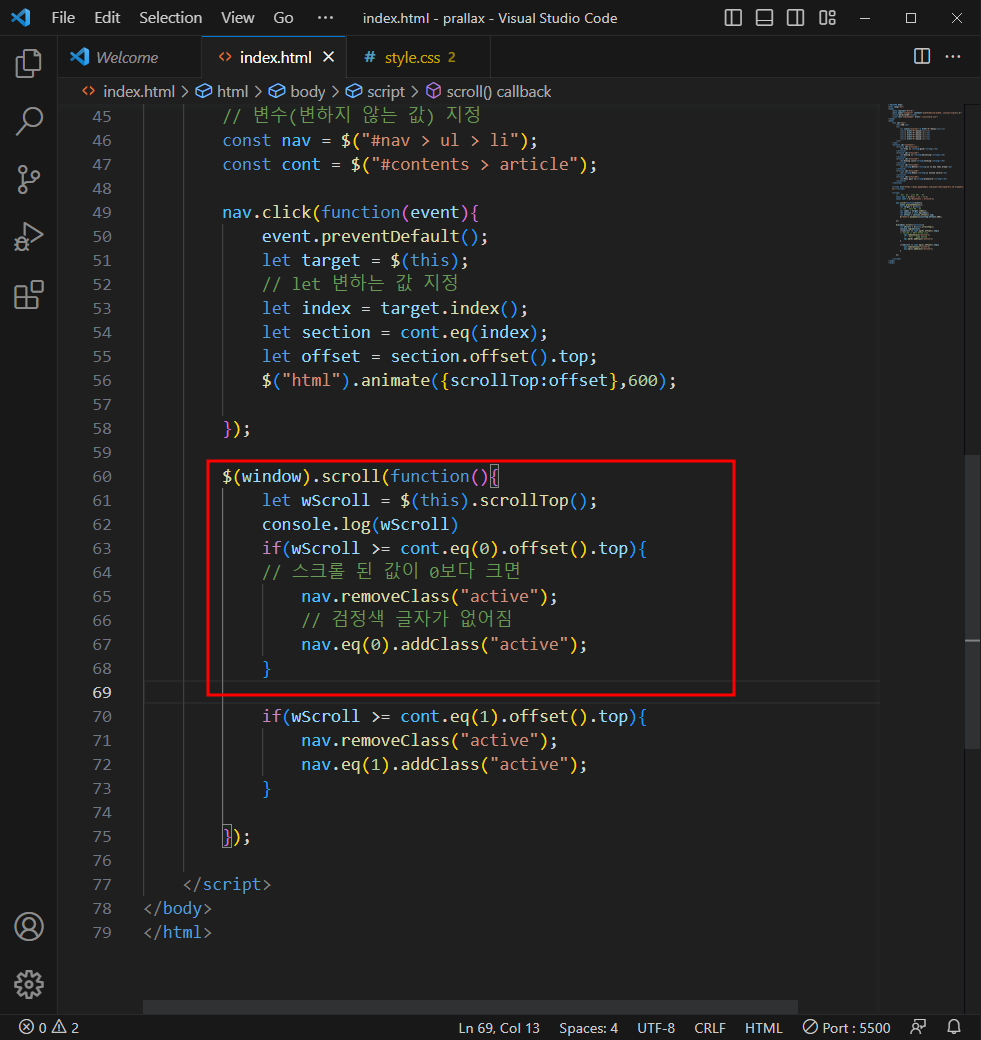Click the closing </body> tag

(x=178, y=908)
